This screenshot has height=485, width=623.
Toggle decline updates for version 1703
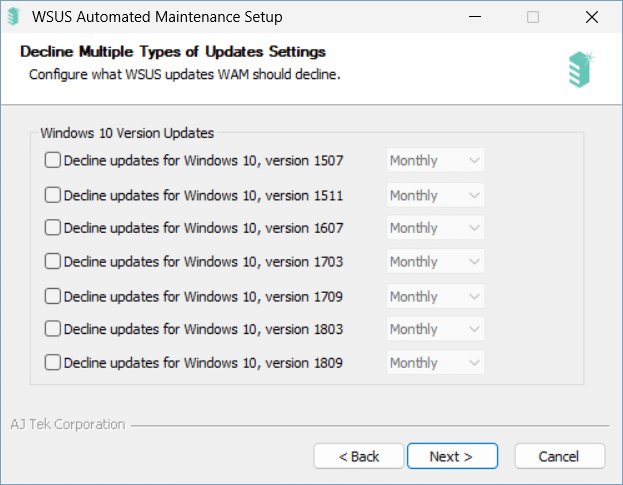click(x=52, y=261)
